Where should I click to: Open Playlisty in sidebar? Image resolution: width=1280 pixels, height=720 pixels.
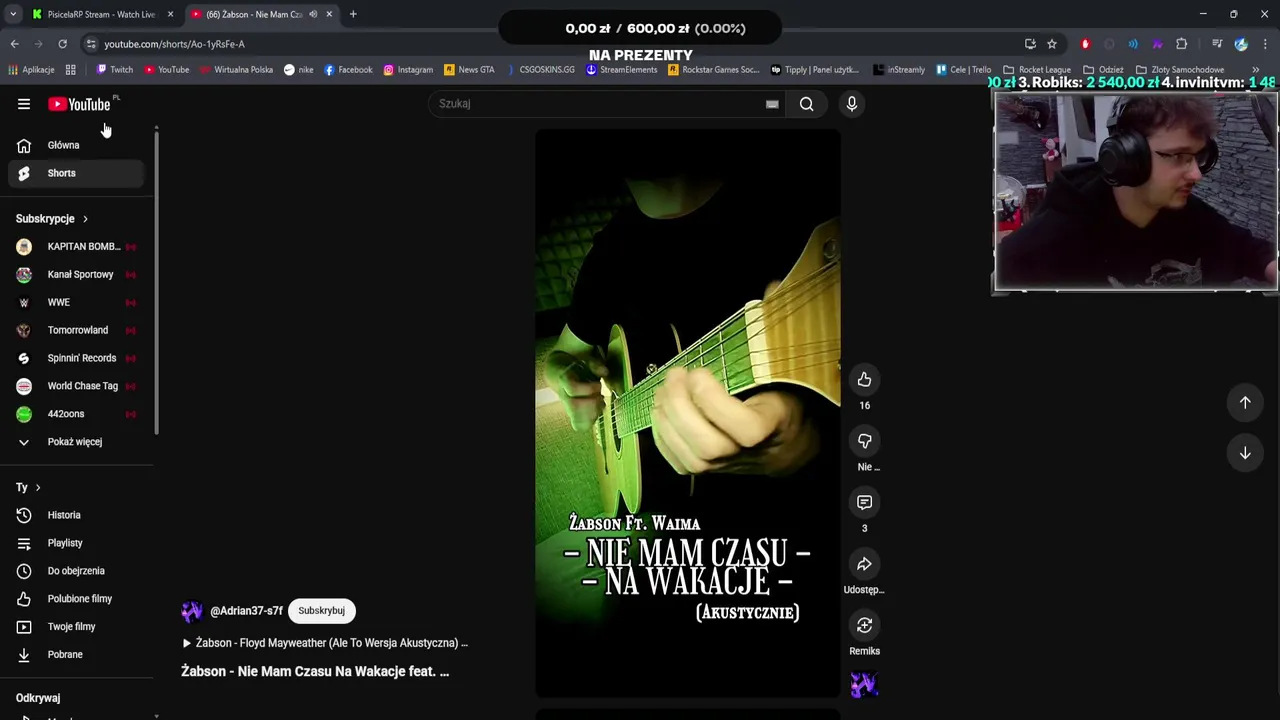77,543
